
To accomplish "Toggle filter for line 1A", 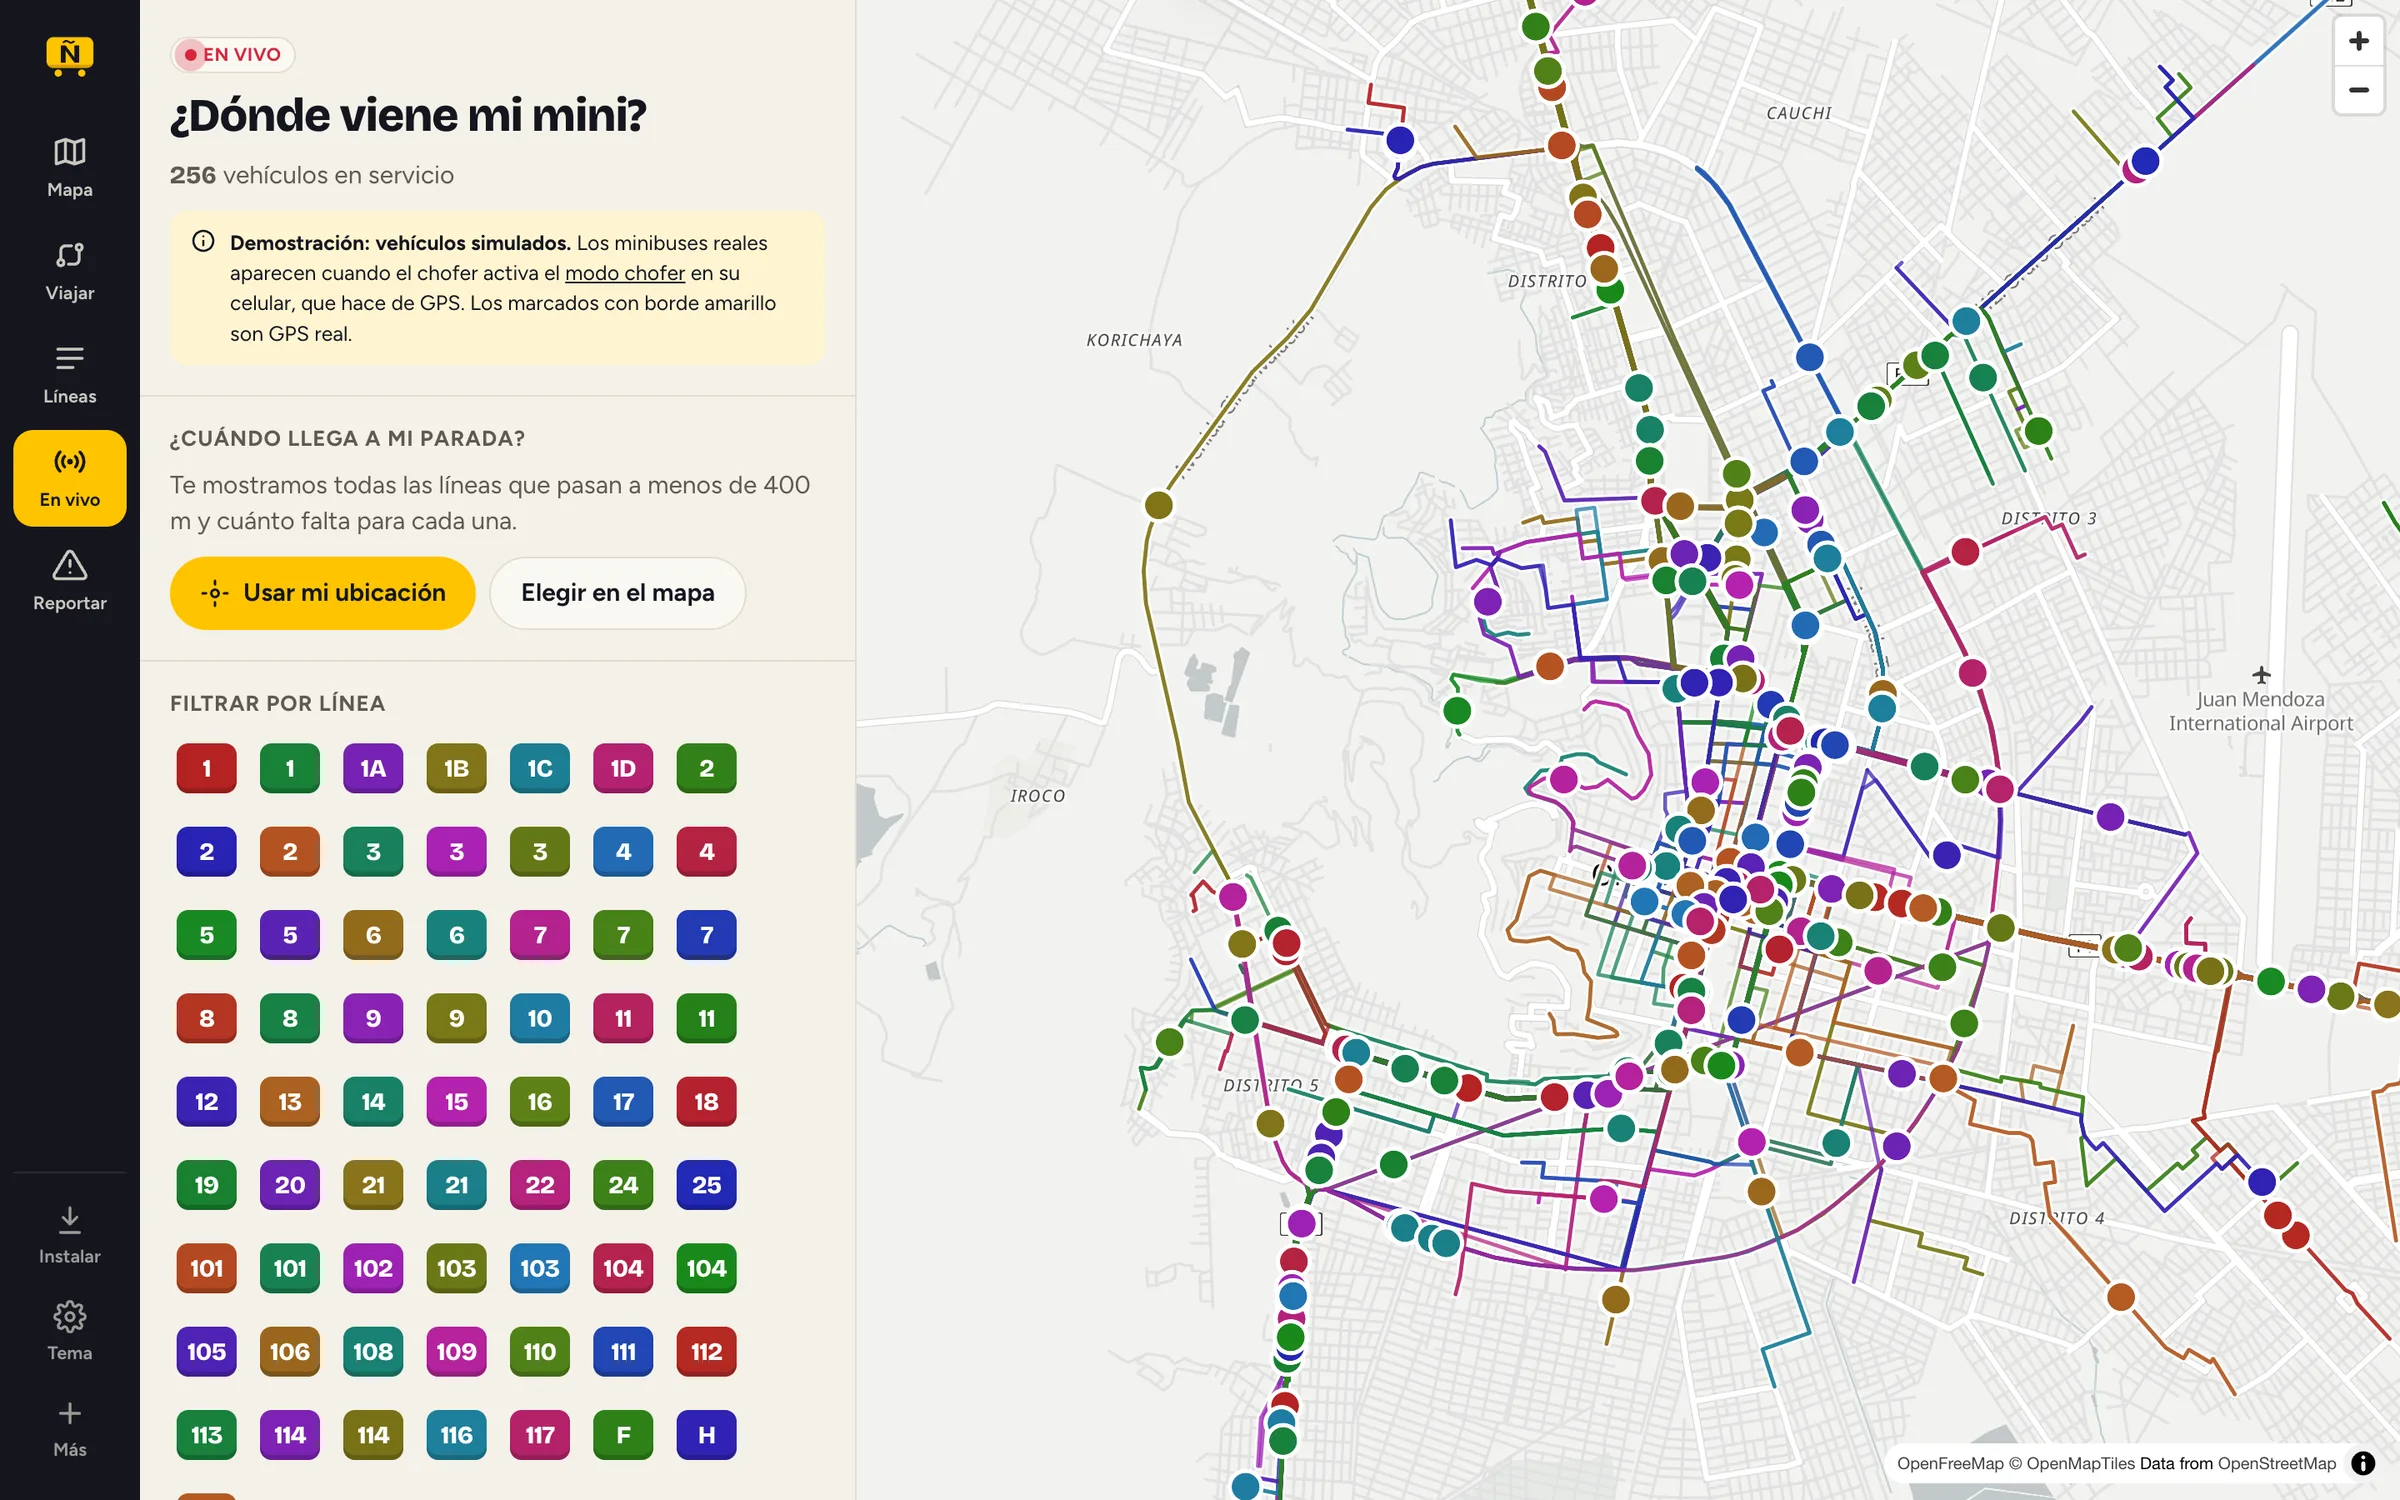I will click(373, 768).
